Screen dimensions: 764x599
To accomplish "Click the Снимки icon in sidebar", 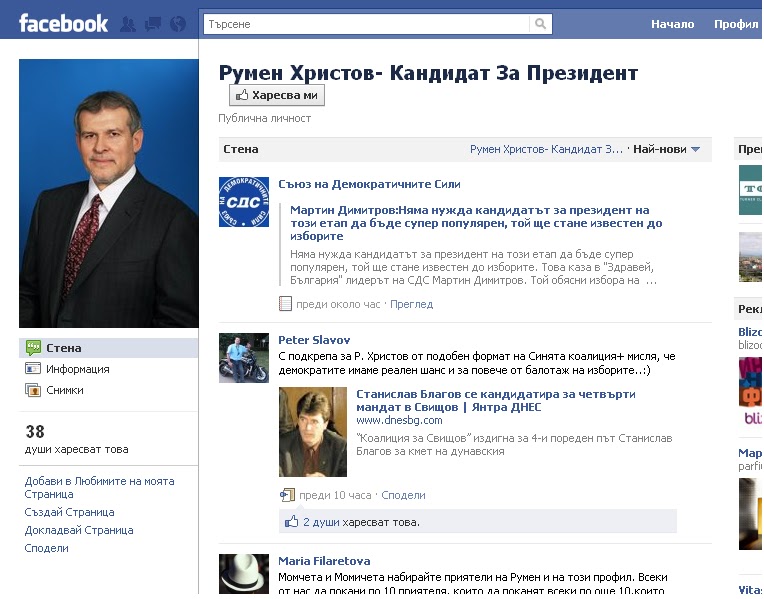I will [x=33, y=390].
